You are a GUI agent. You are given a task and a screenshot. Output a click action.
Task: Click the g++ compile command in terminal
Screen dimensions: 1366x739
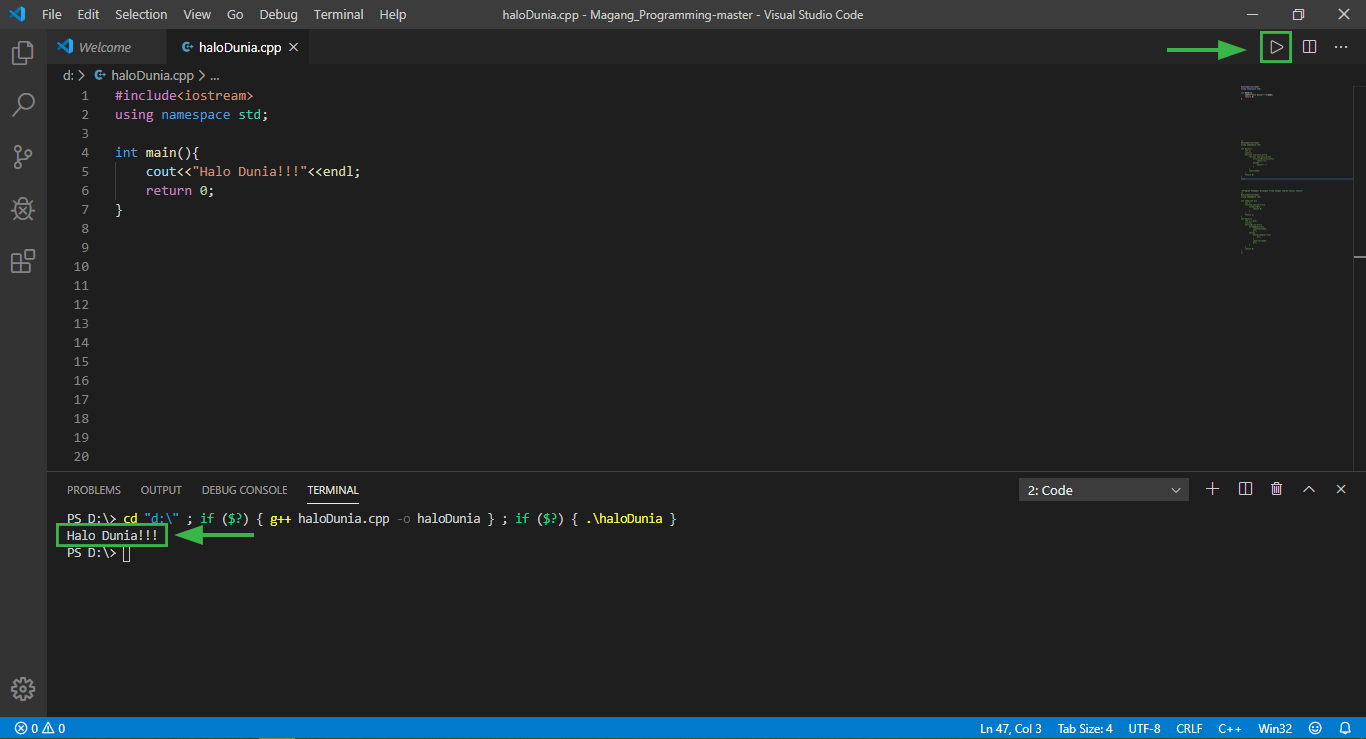pos(377,519)
